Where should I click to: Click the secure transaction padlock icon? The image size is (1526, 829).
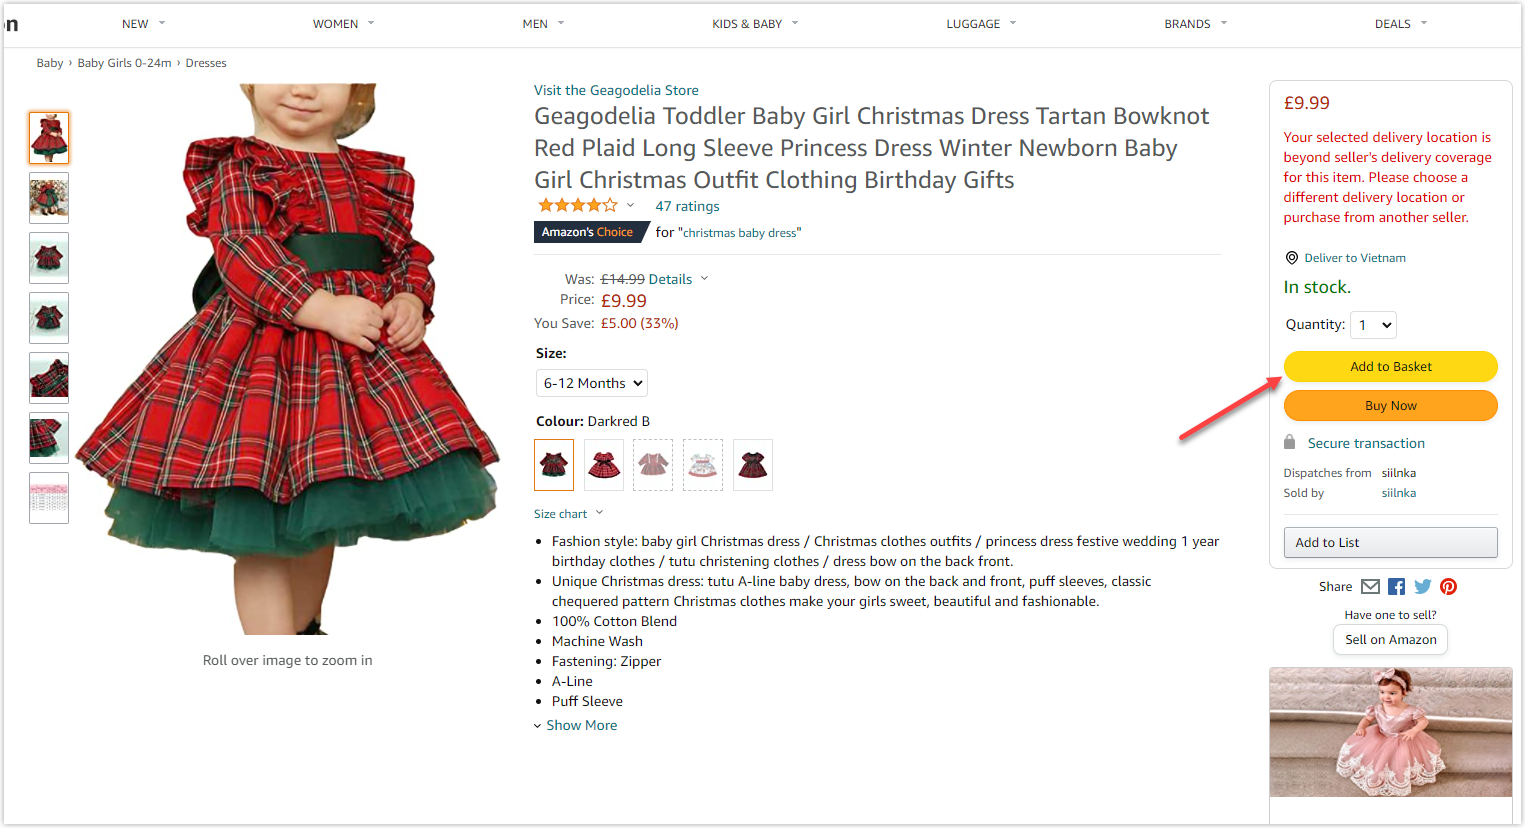coord(1290,443)
